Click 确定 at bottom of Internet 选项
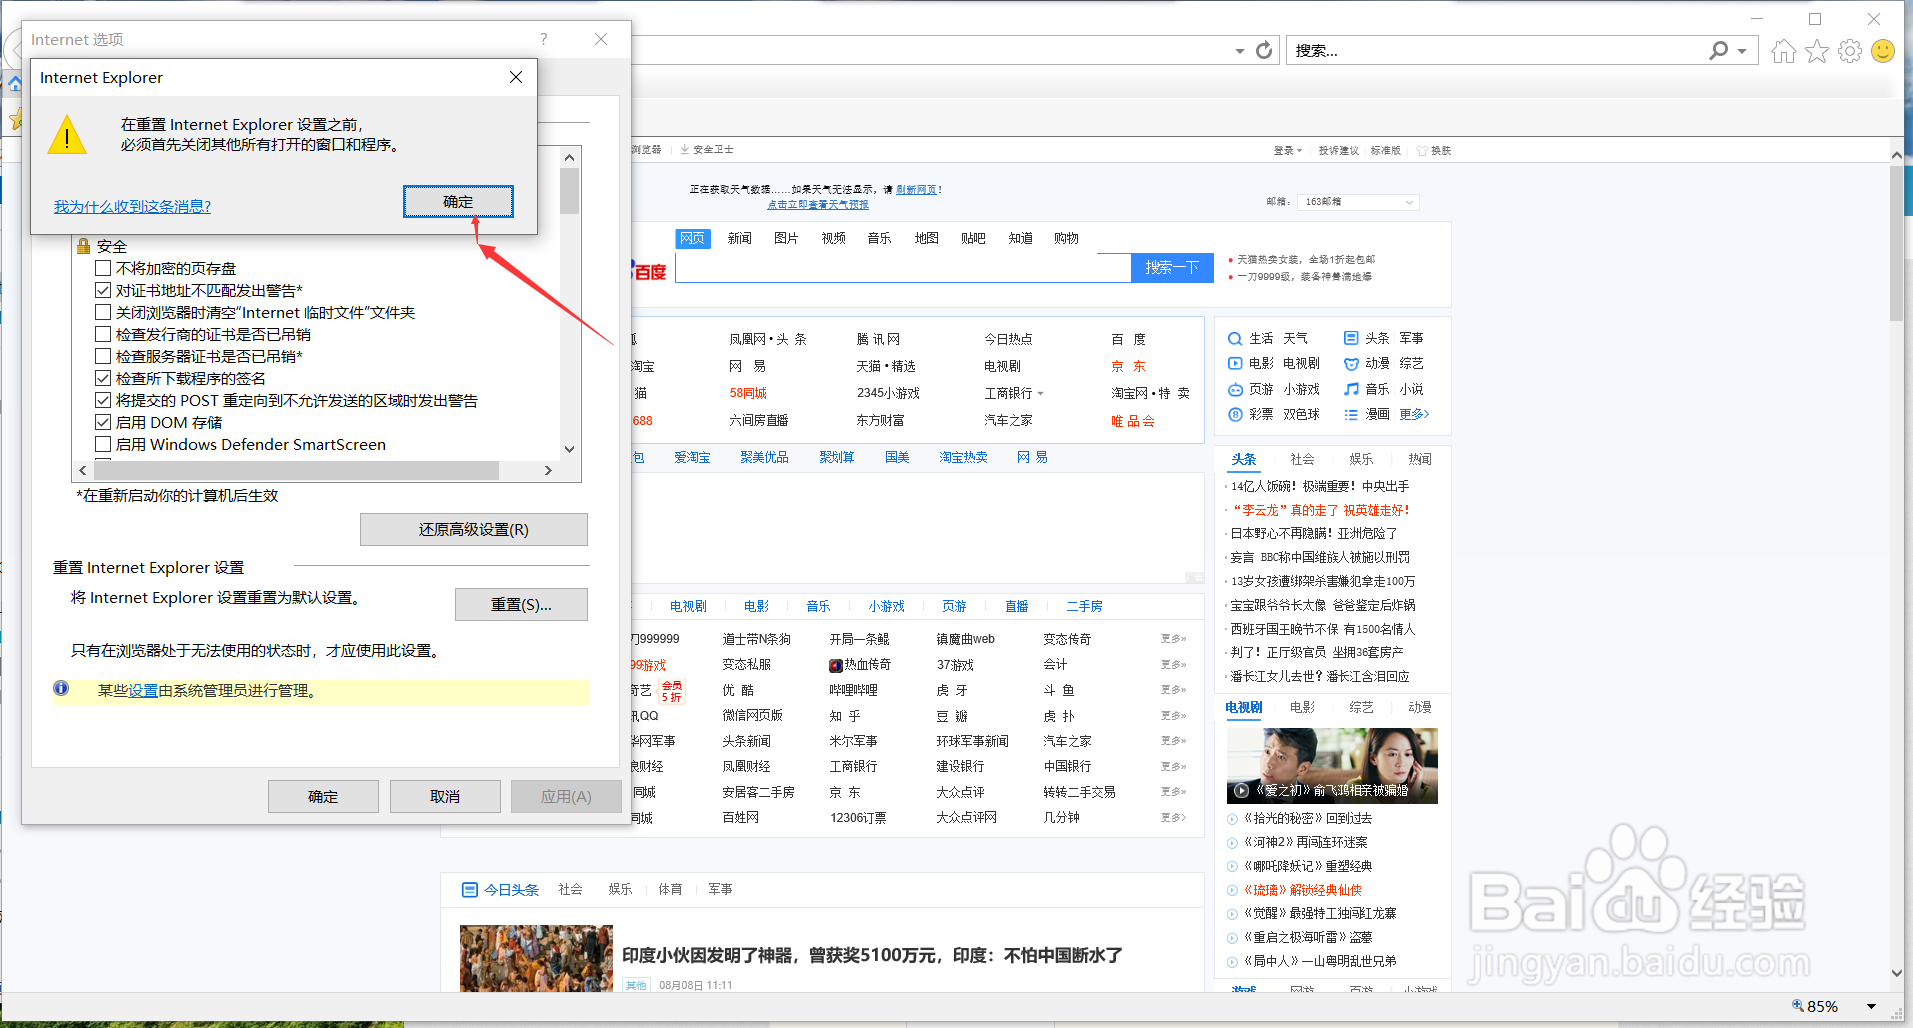Viewport: 1913px width, 1028px height. [323, 796]
